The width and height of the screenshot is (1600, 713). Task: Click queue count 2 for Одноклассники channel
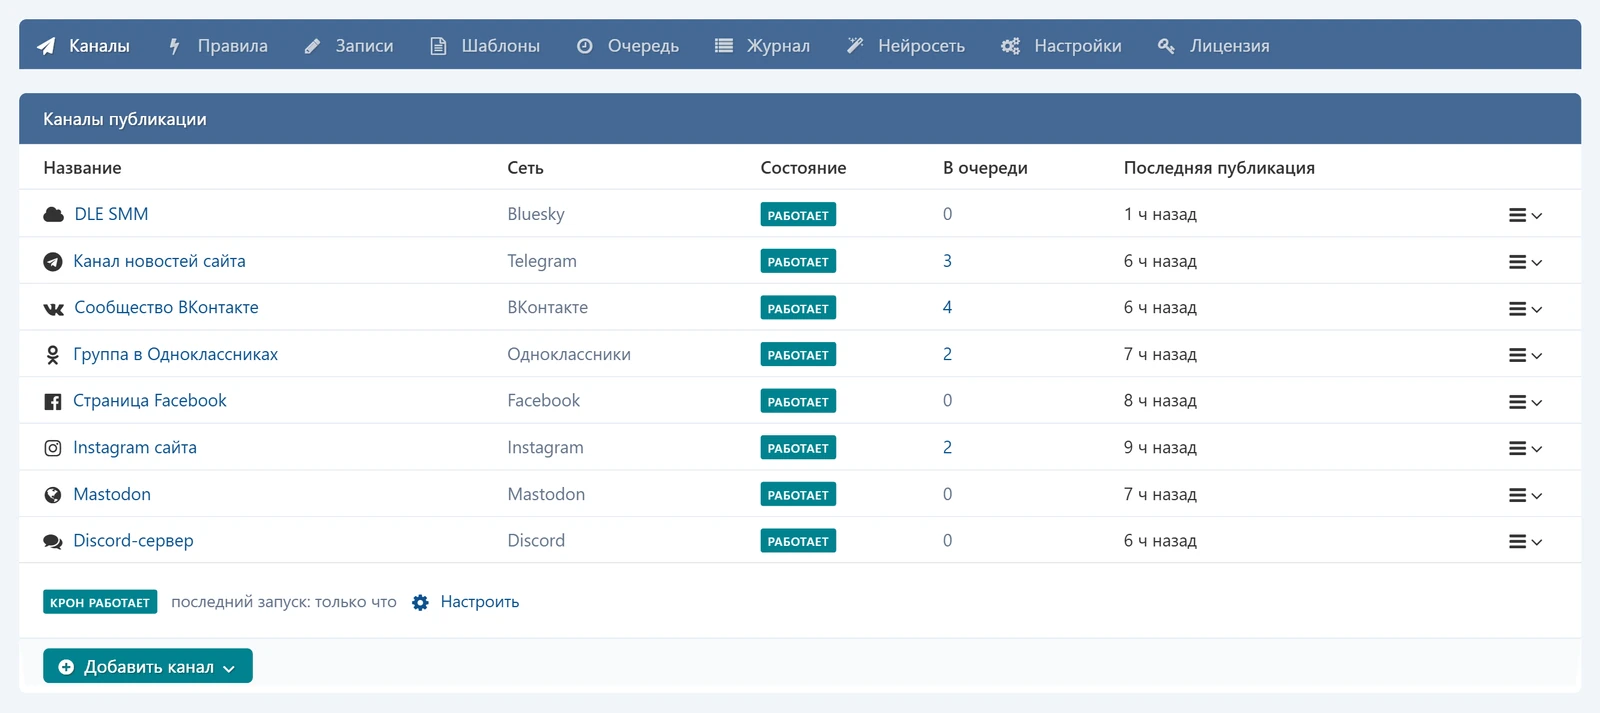tap(947, 354)
